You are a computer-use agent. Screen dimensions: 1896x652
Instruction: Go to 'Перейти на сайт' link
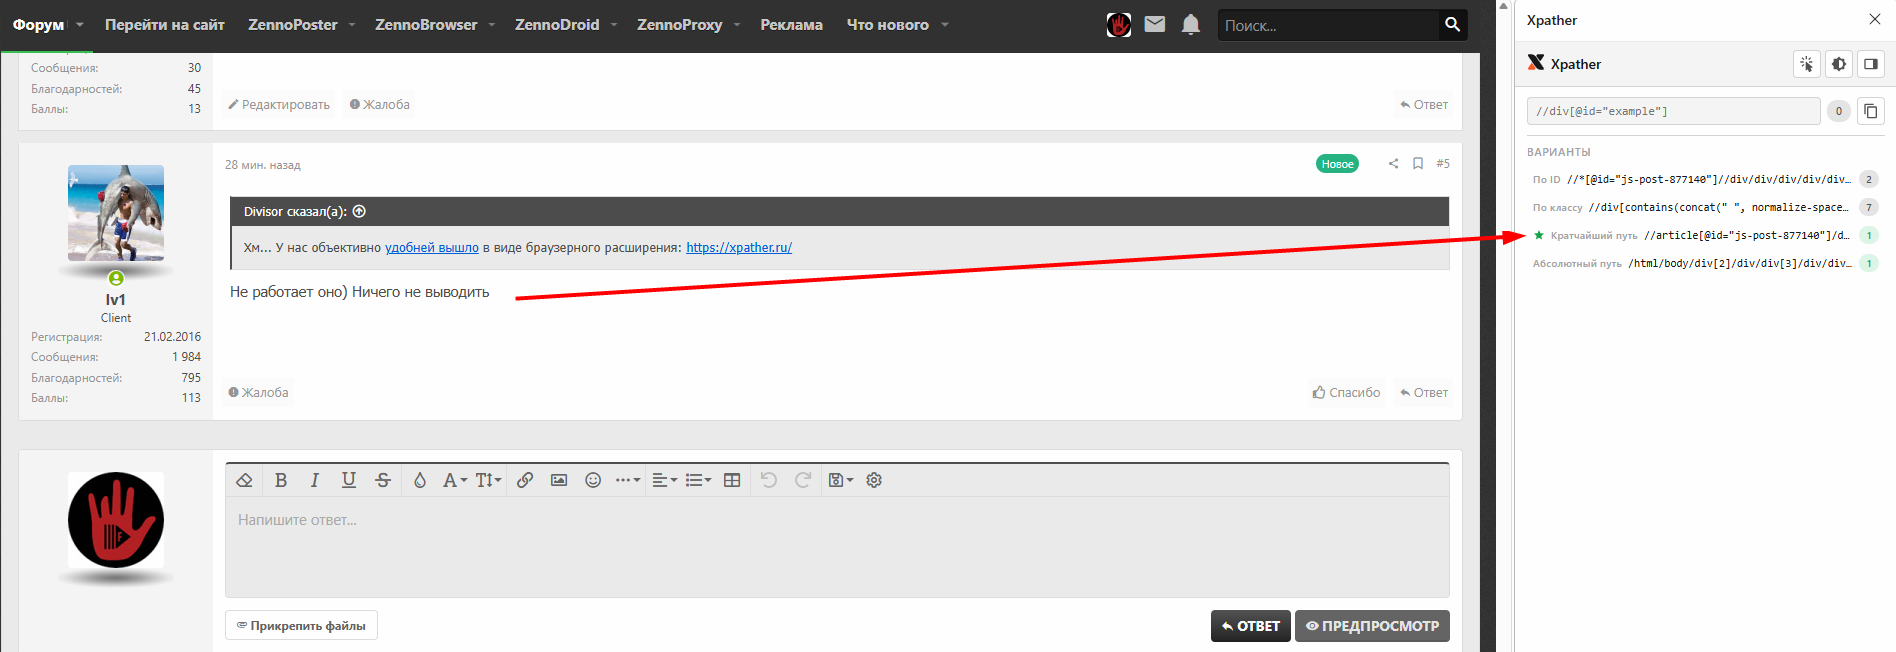pyautogui.click(x=165, y=25)
